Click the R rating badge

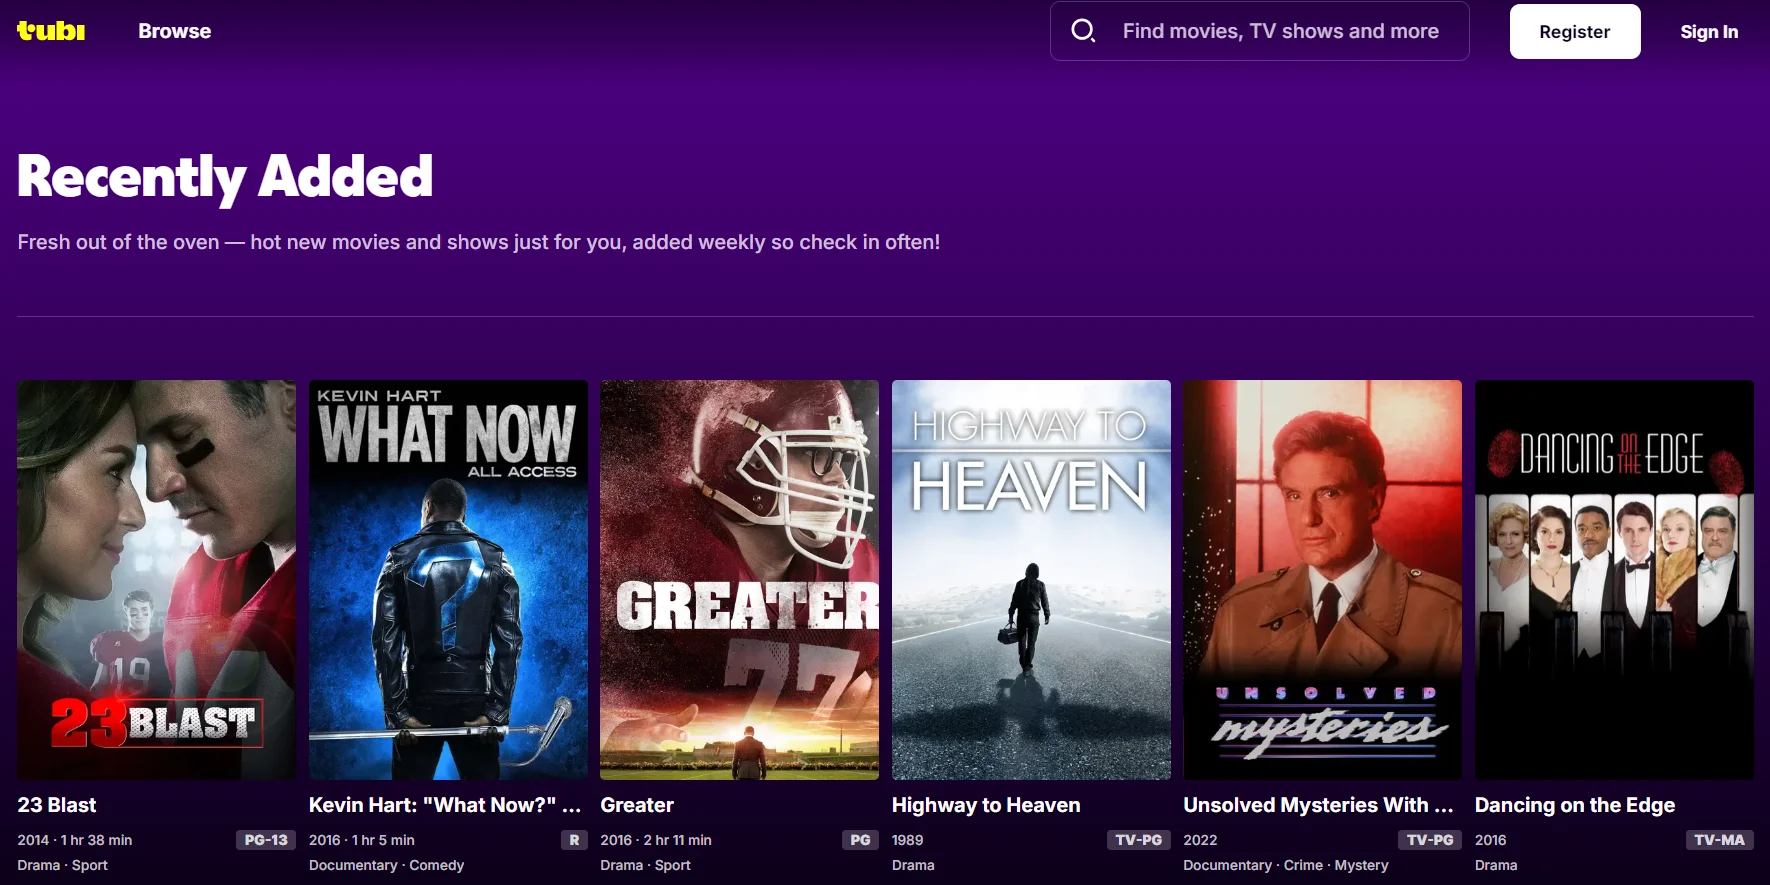574,840
